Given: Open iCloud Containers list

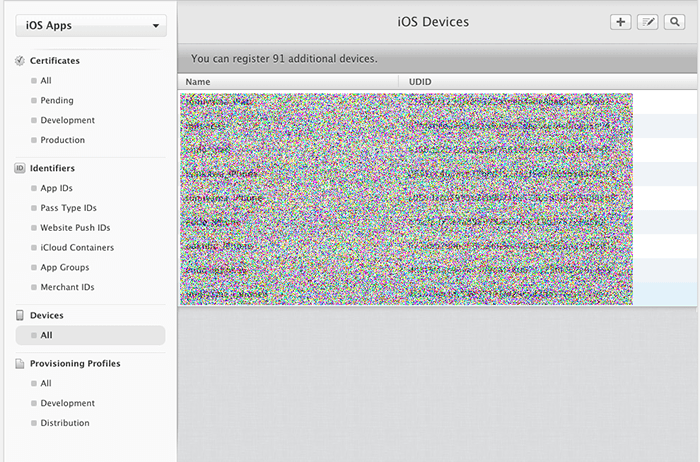Looking at the screenshot, I should [77, 248].
